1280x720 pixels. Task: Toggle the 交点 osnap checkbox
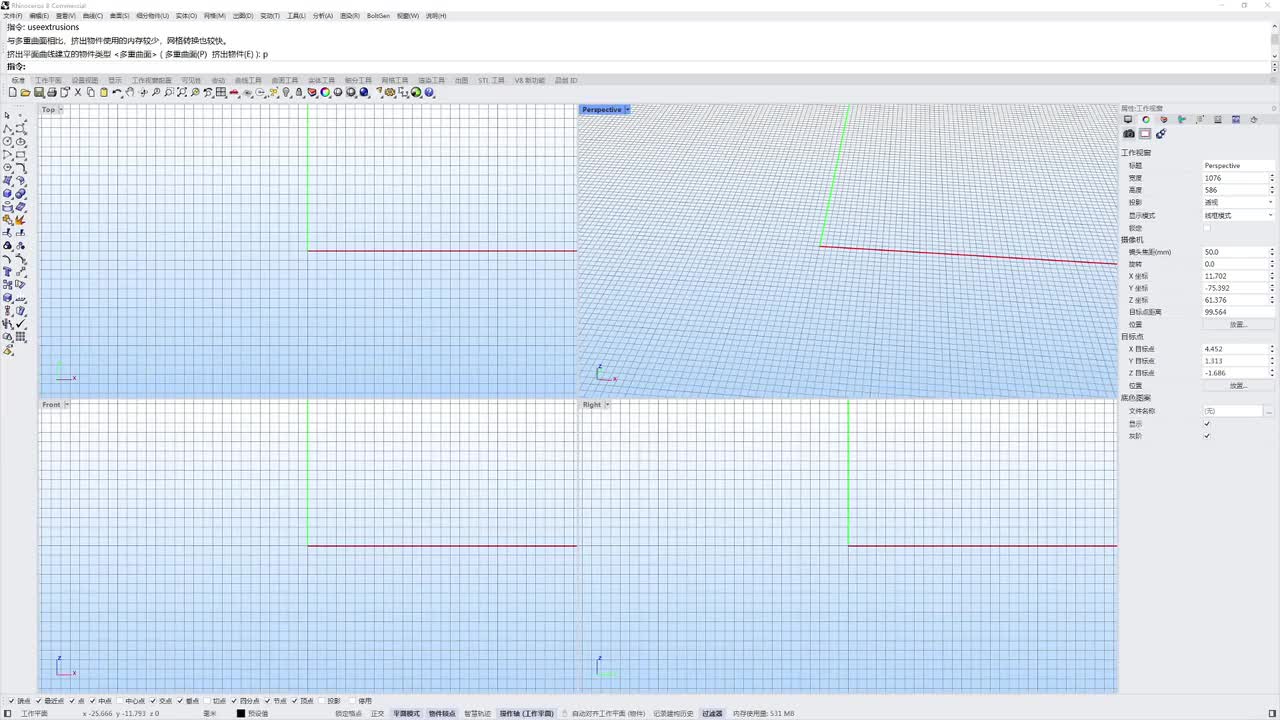(154, 701)
